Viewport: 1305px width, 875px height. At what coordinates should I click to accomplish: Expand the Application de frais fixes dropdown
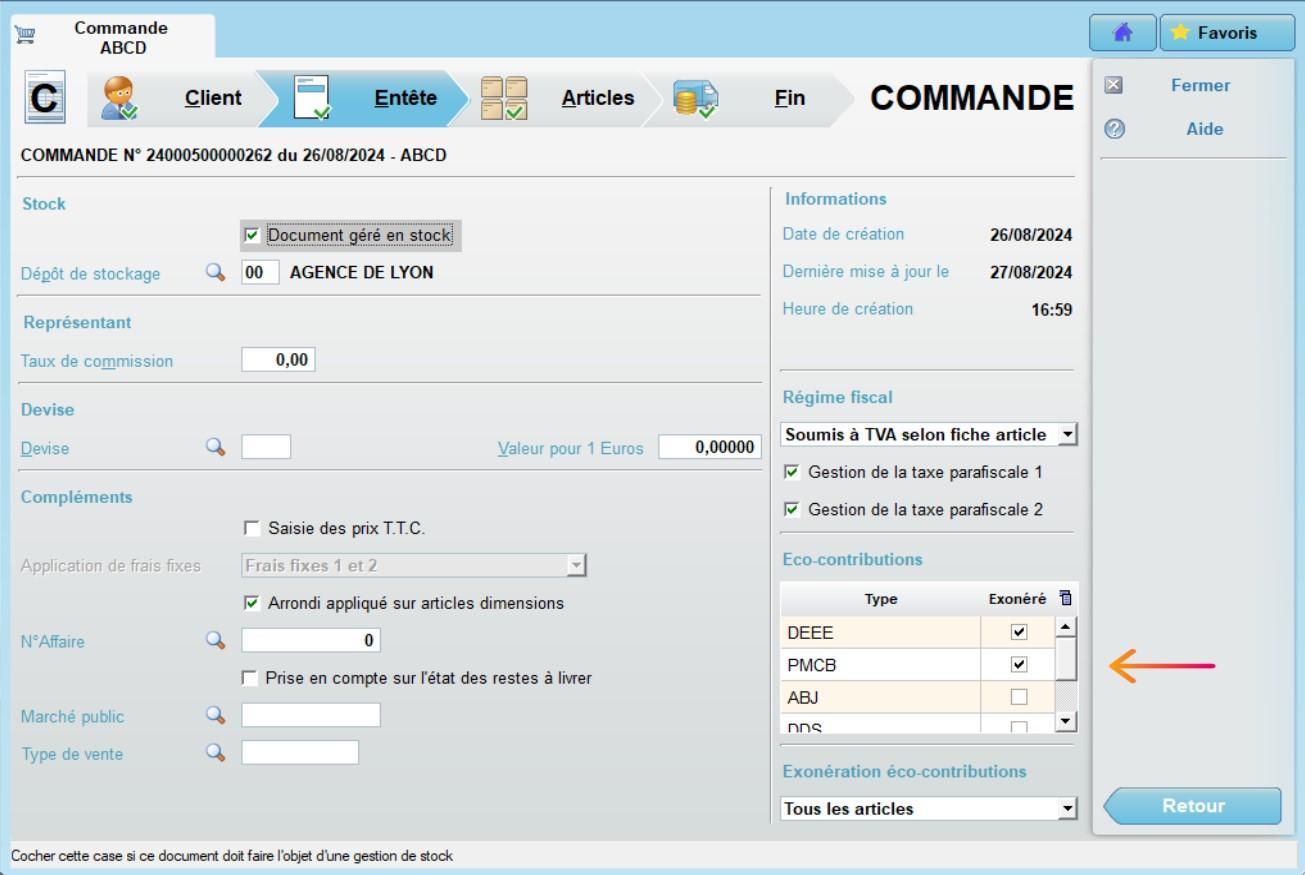[578, 566]
